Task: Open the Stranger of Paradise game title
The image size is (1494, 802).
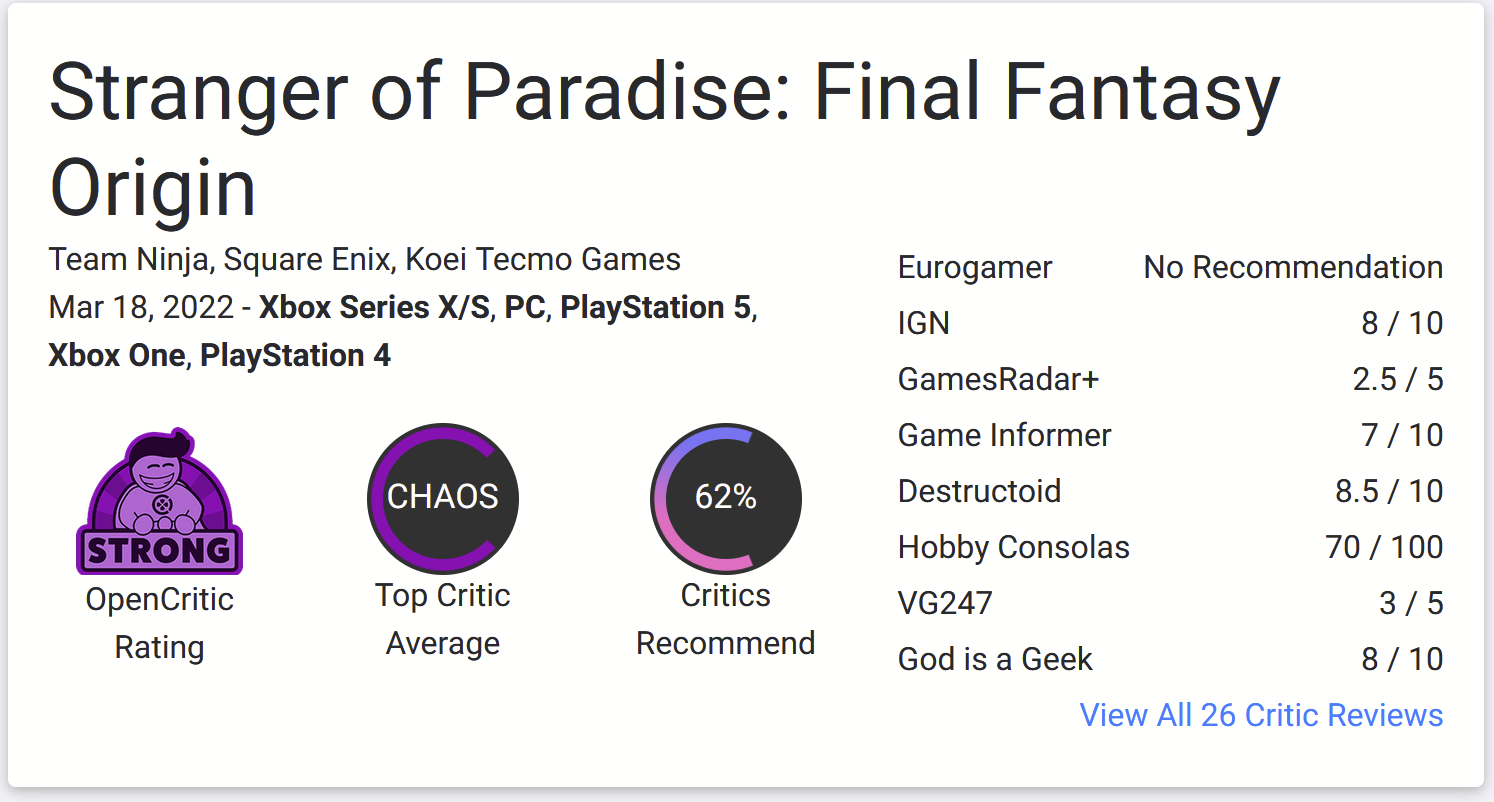Action: [665, 139]
